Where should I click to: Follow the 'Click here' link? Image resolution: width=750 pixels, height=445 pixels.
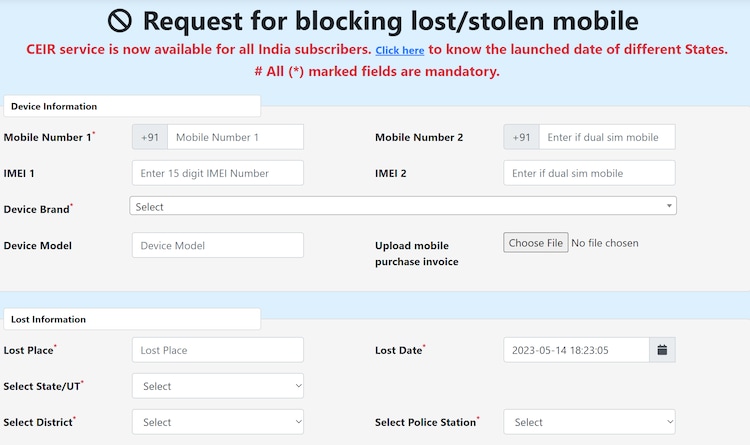coord(400,50)
